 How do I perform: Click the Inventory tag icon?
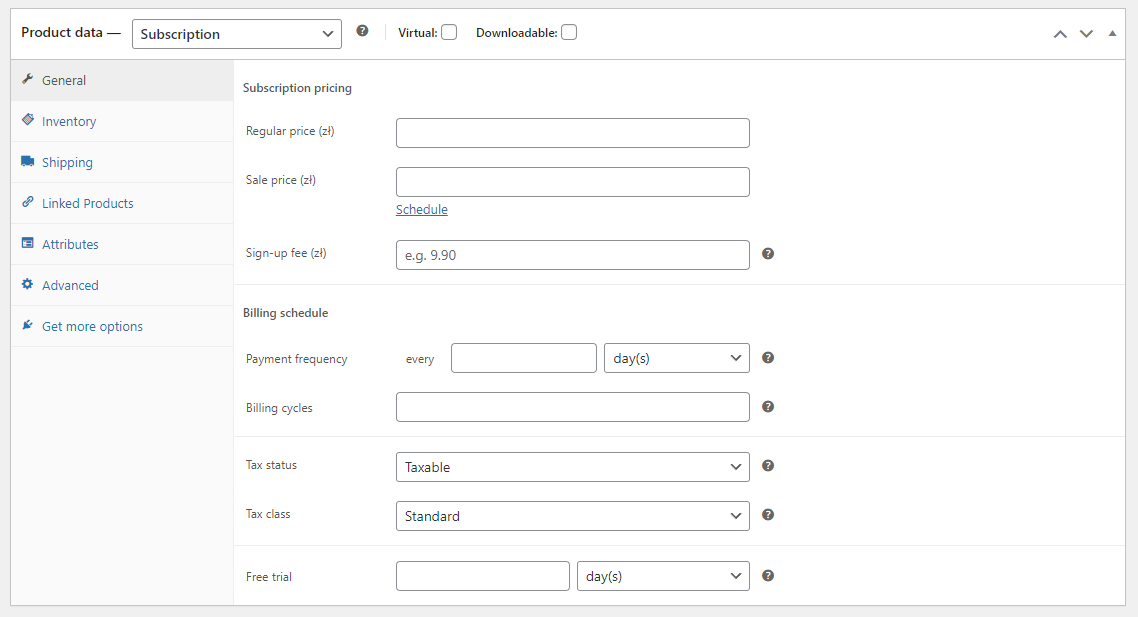click(28, 120)
